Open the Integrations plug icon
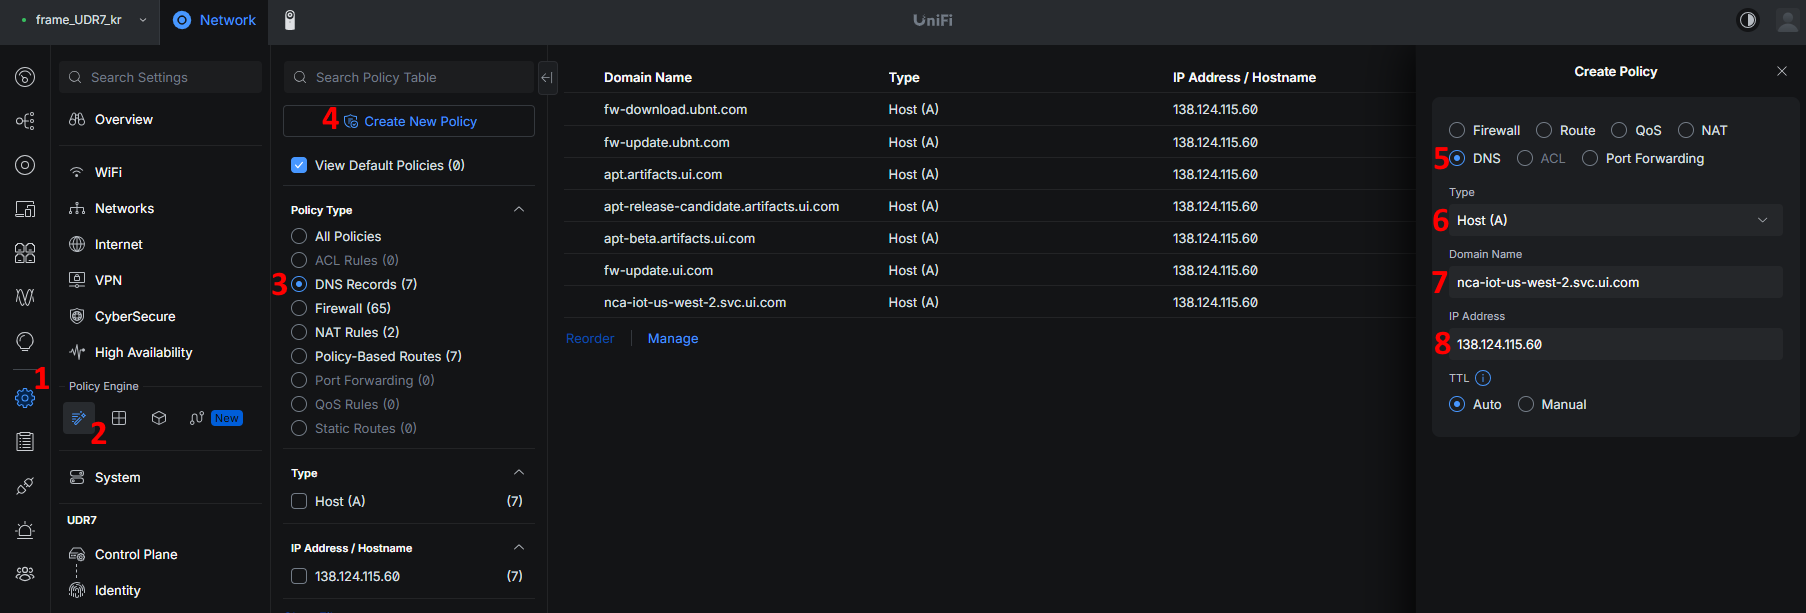1806x613 pixels. point(25,486)
